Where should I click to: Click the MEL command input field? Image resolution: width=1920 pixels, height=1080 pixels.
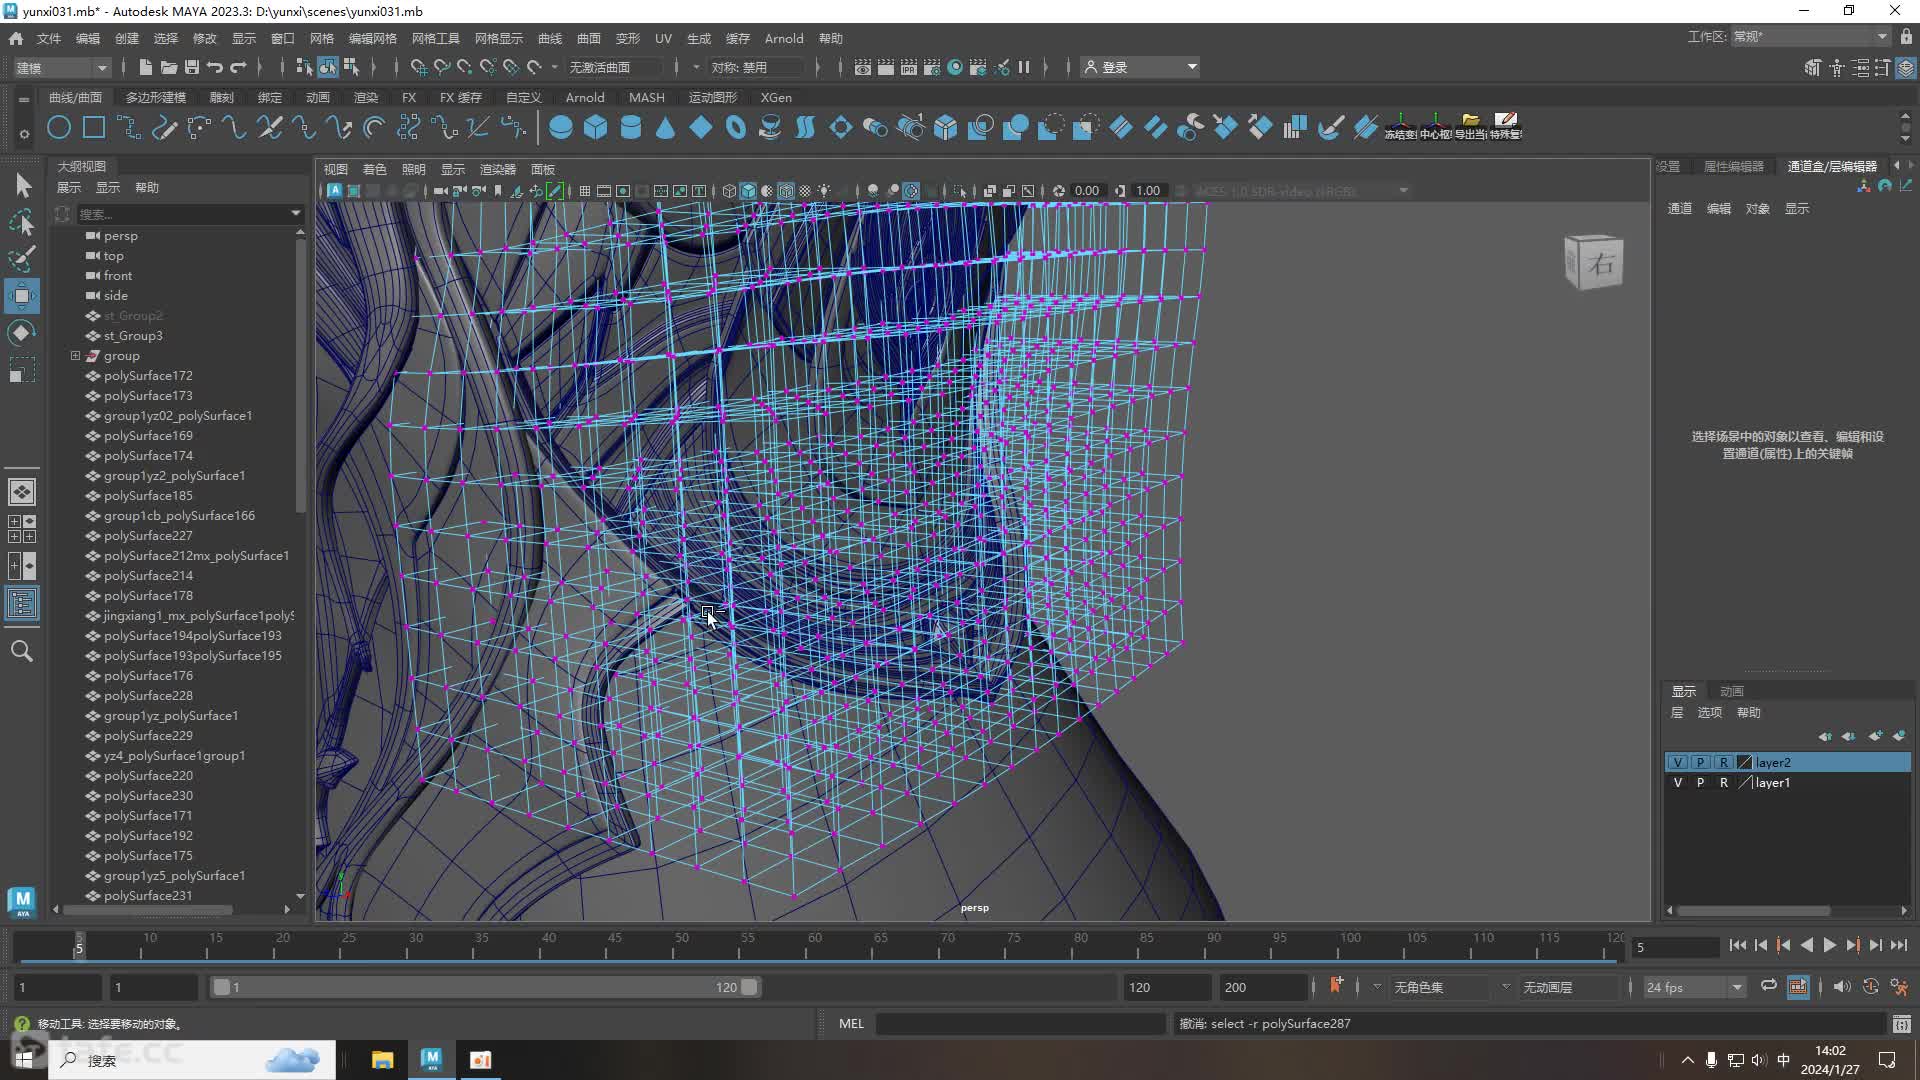pos(1020,1023)
